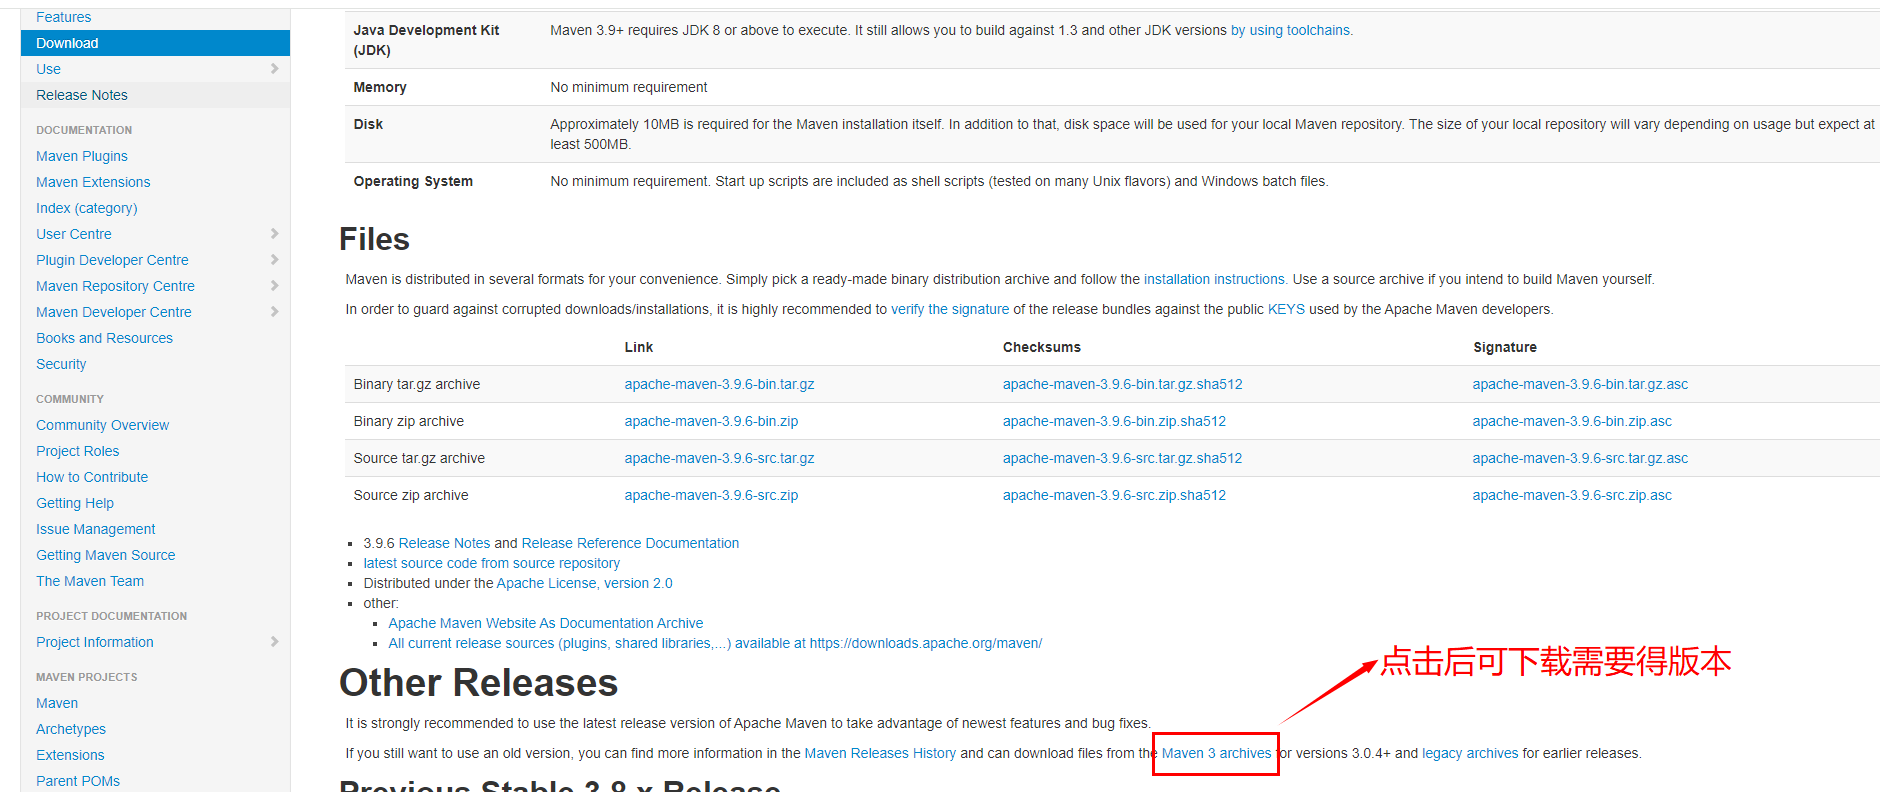Open Community Overview link
1880x792 pixels.
click(x=102, y=425)
